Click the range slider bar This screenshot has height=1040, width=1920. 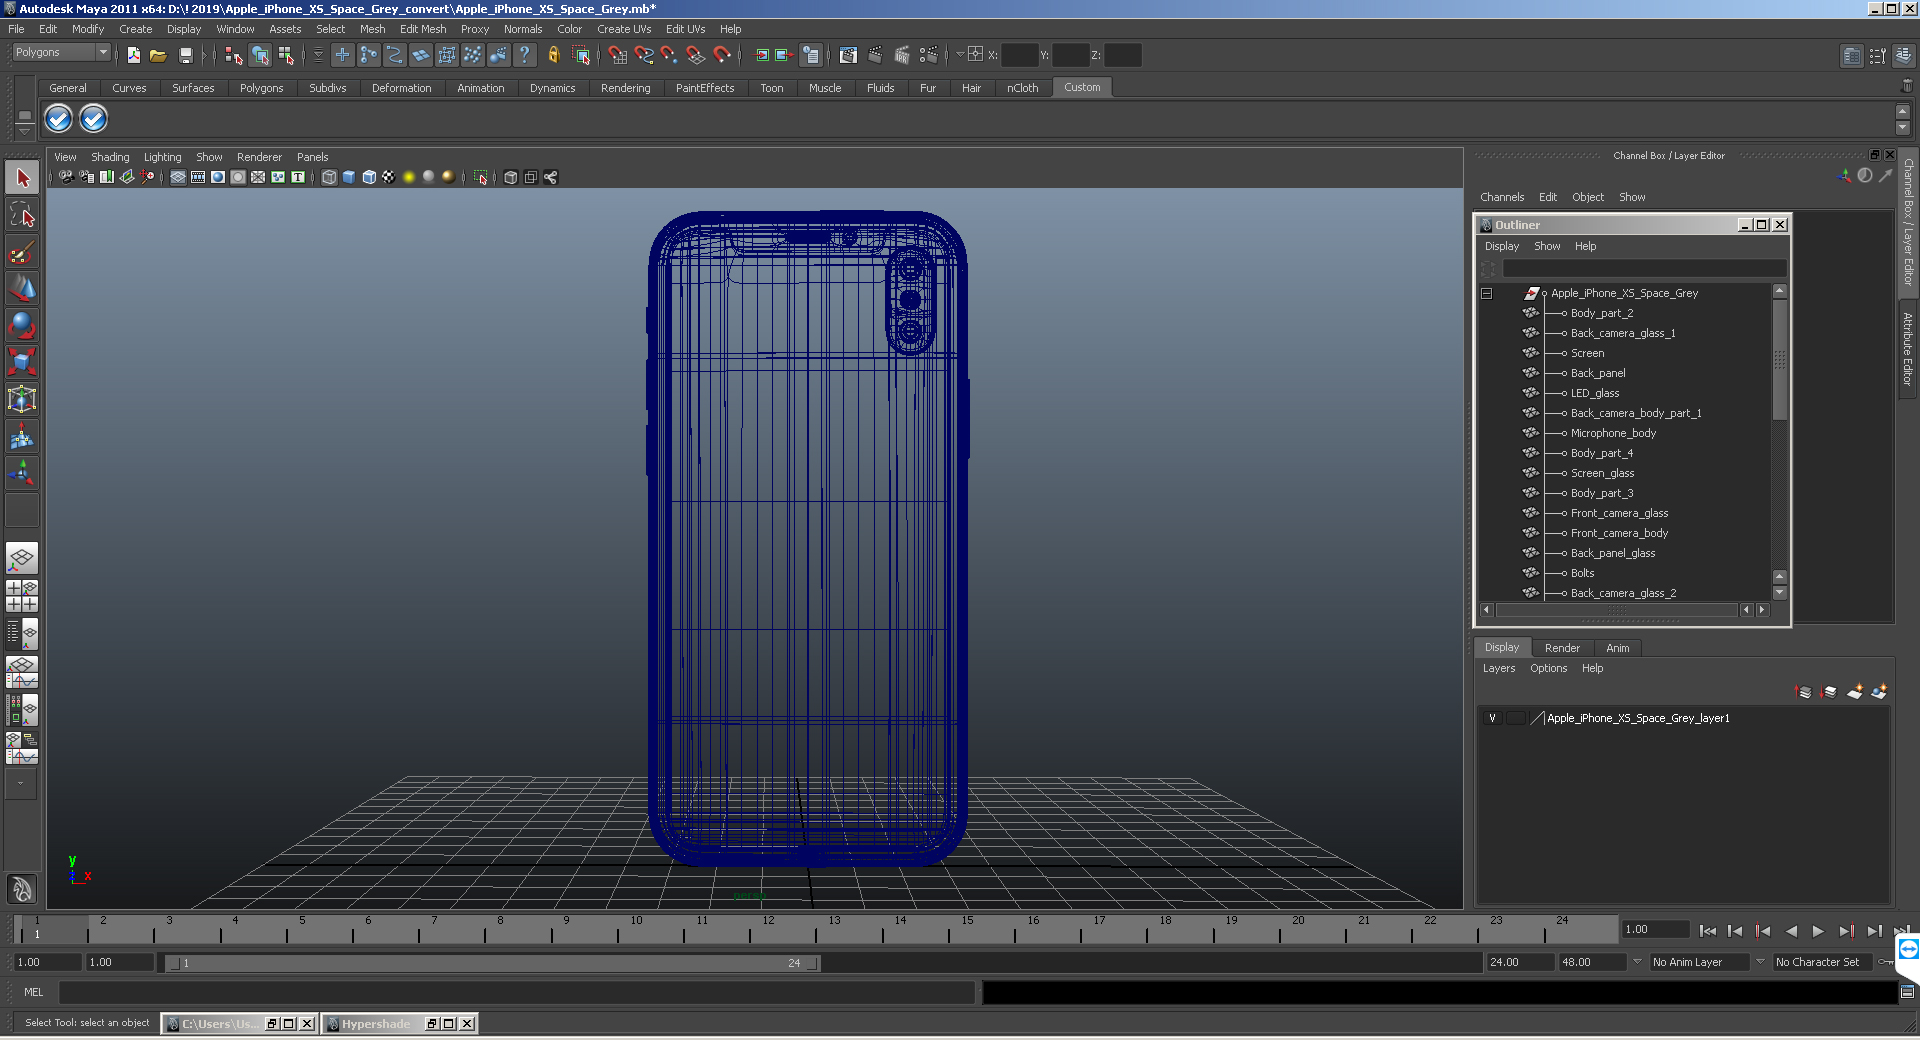(x=493, y=963)
